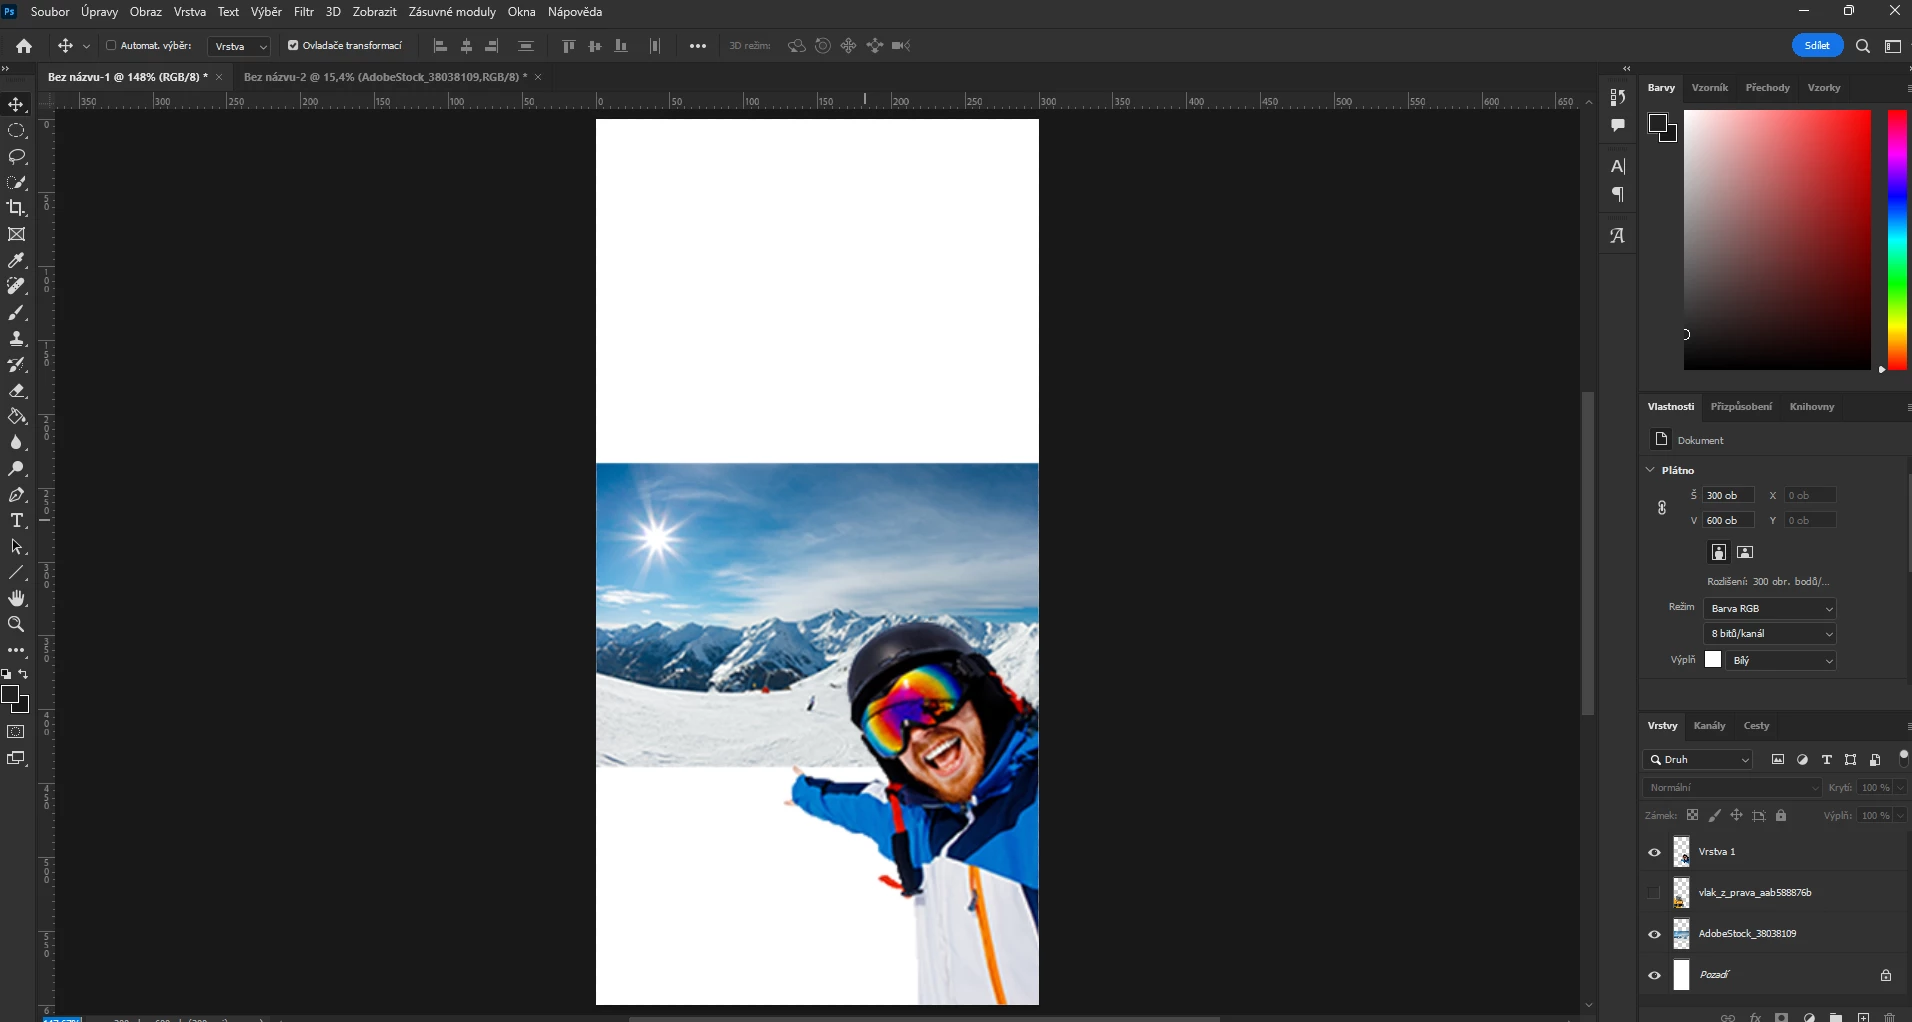Open the three-dot more options in options bar
The width and height of the screenshot is (1912, 1022).
(x=698, y=46)
